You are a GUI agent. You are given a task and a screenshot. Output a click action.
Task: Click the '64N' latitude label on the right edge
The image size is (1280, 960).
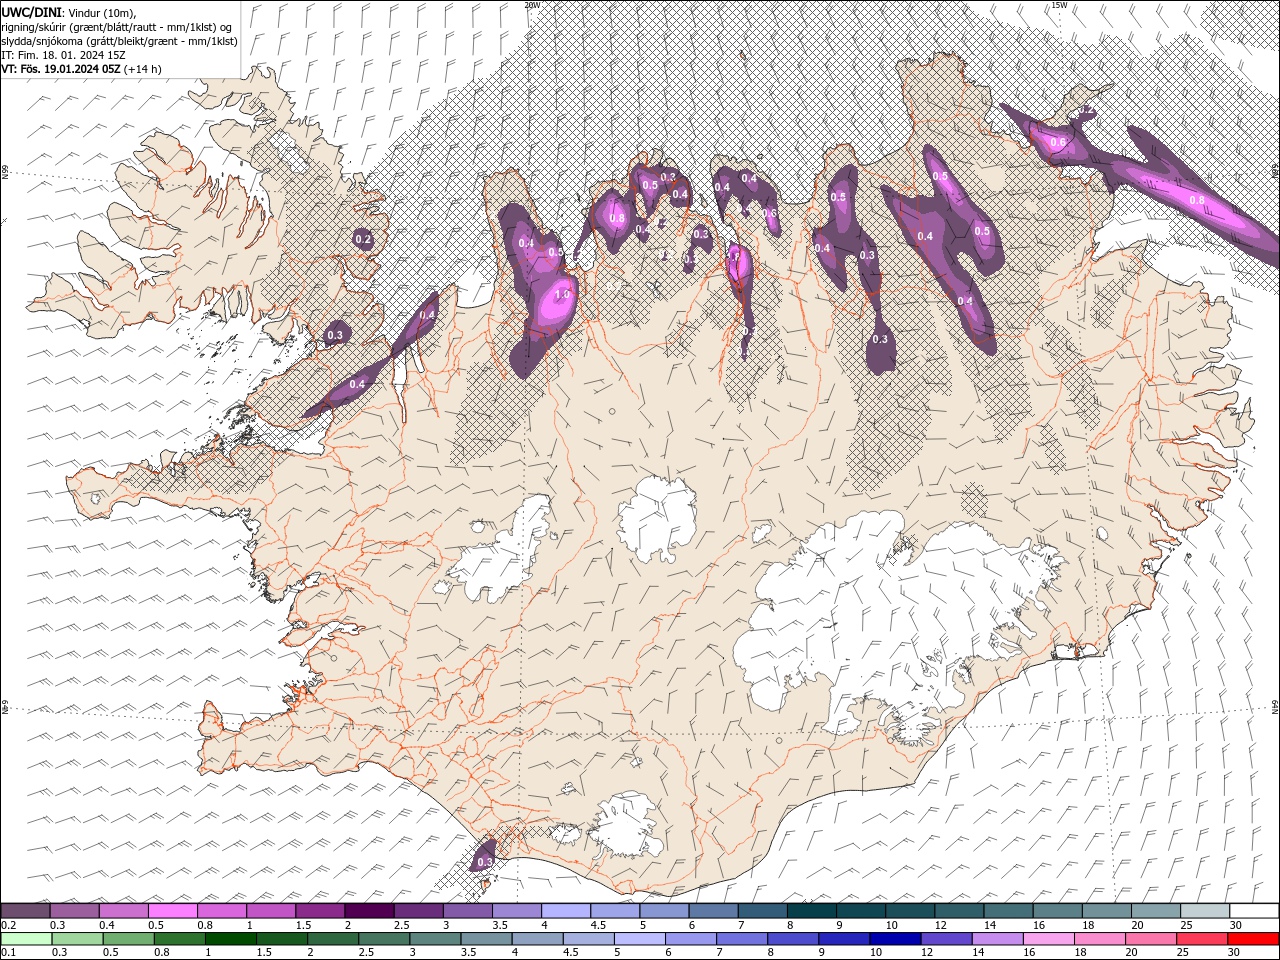click(x=1275, y=708)
